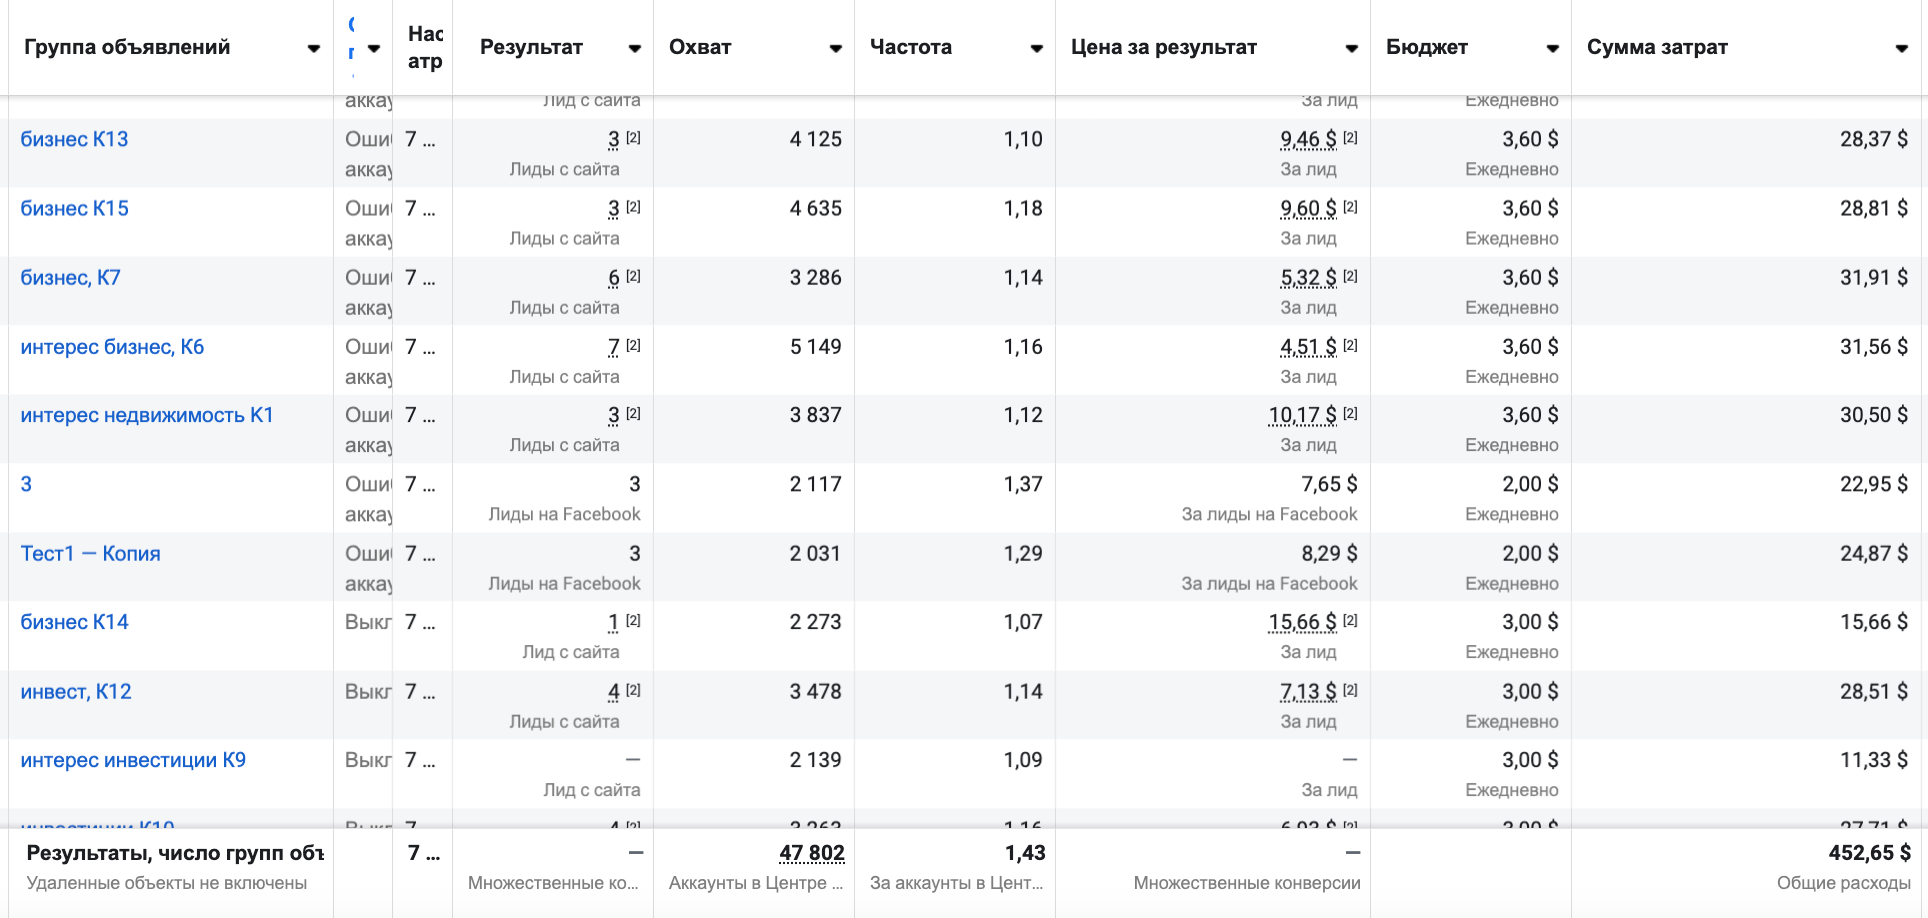Open dropdown arrow on Сумма затрат column
Viewport: 1928px width, 918px height.
point(1901,48)
